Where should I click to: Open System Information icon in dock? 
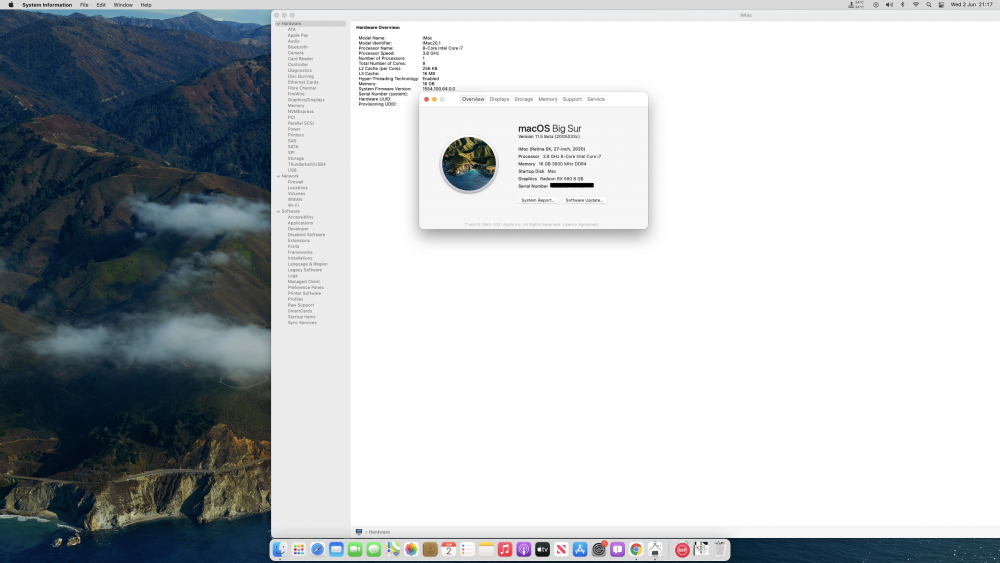655,549
